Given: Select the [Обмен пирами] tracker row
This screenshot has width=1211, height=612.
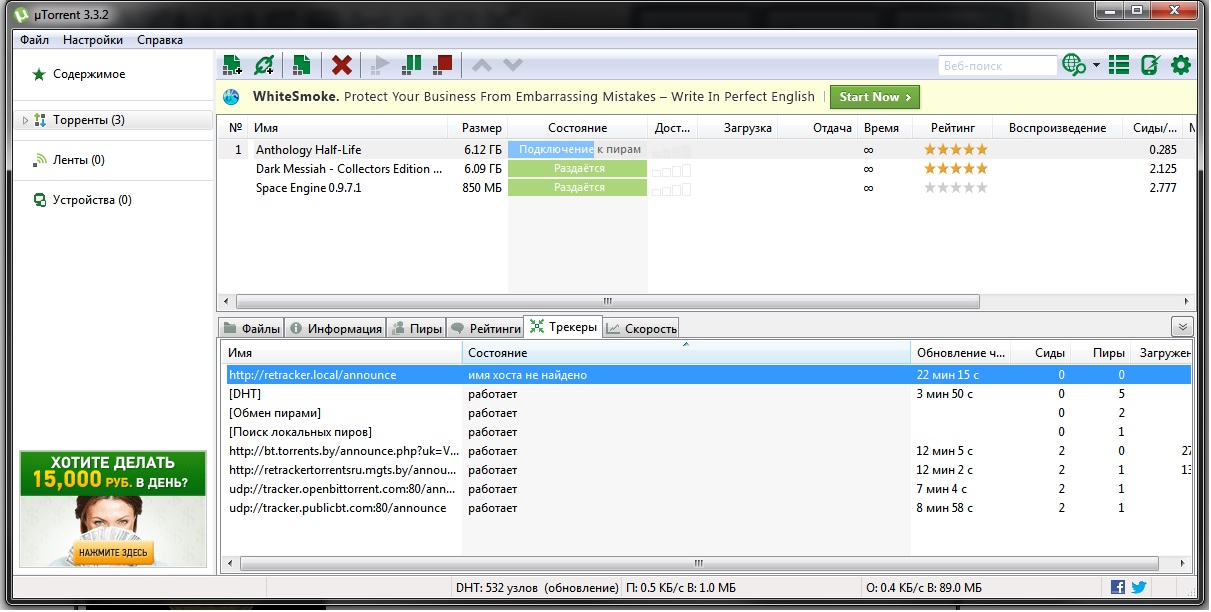Looking at the screenshot, I should tap(709, 413).
